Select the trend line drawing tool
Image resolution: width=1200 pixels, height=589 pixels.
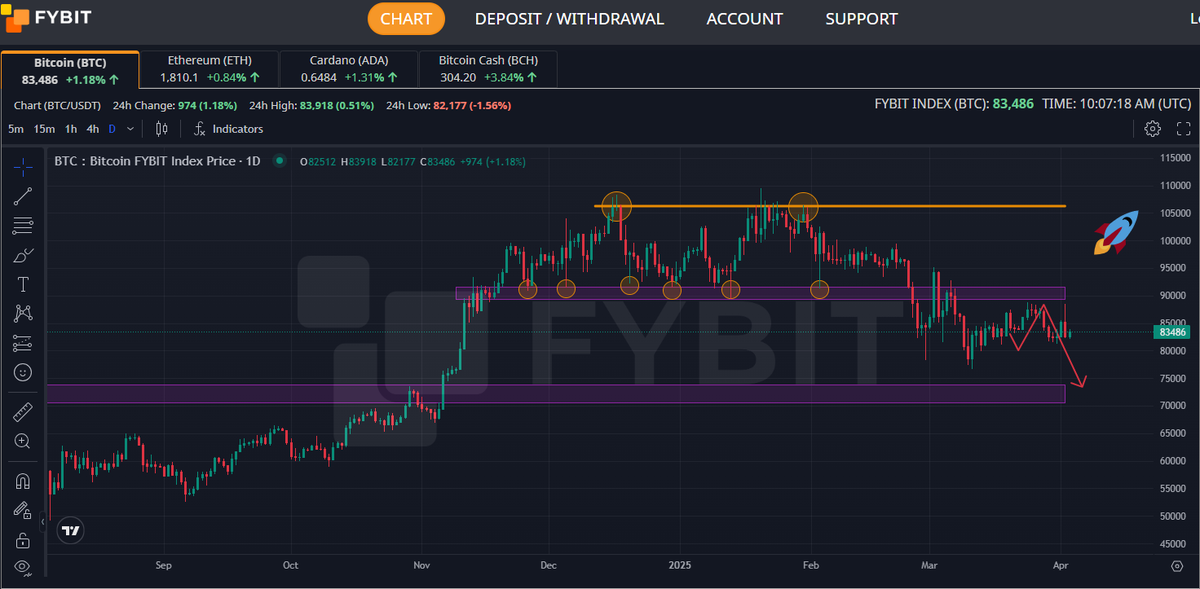(x=23, y=196)
